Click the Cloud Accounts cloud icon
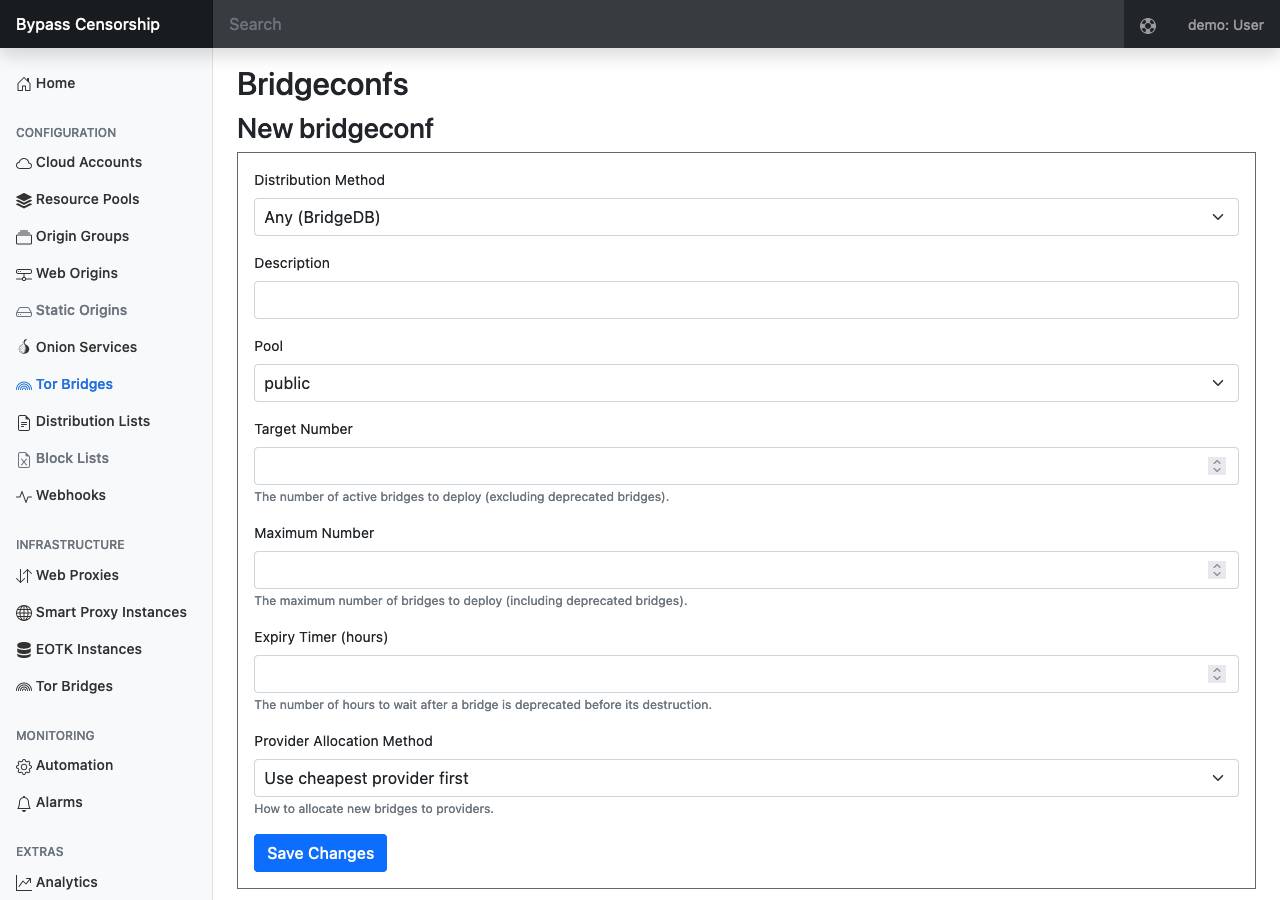This screenshot has width=1280, height=900. point(24,163)
